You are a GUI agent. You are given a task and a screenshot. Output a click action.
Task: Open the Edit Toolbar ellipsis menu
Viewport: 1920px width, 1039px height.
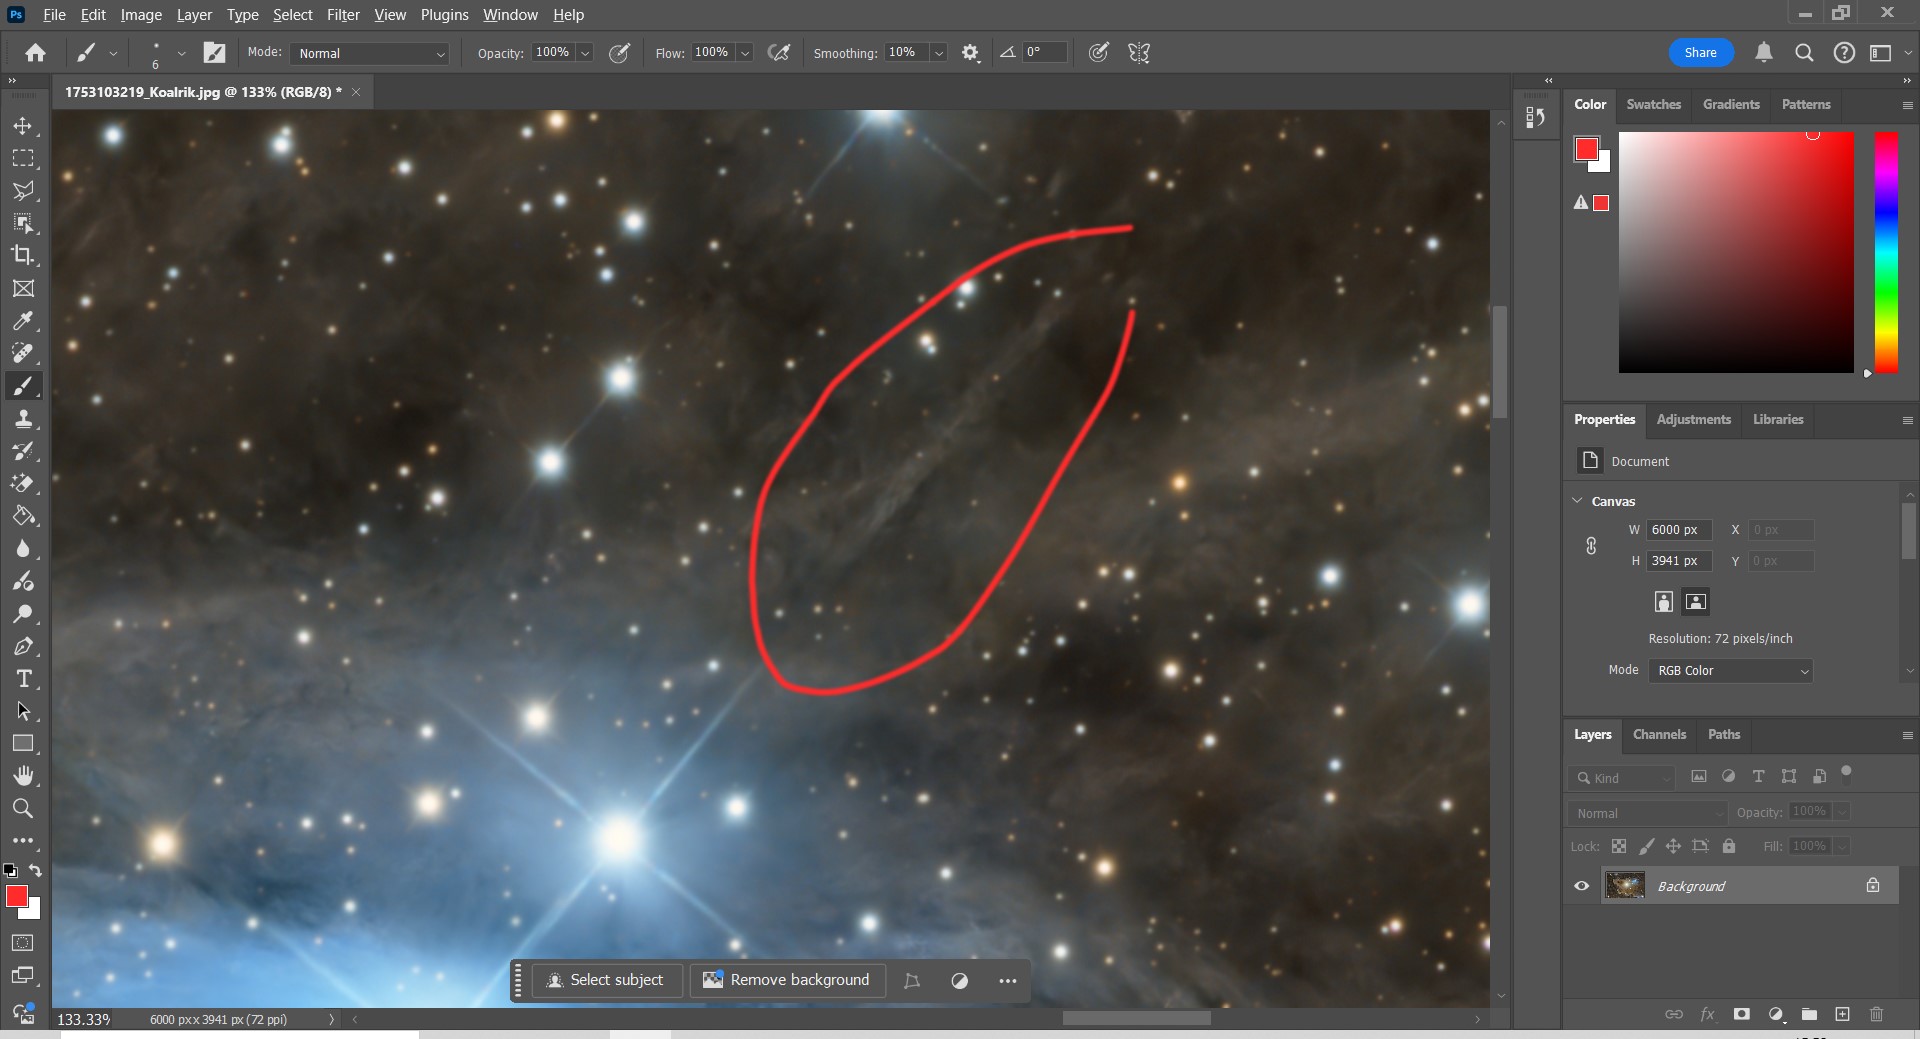23,841
